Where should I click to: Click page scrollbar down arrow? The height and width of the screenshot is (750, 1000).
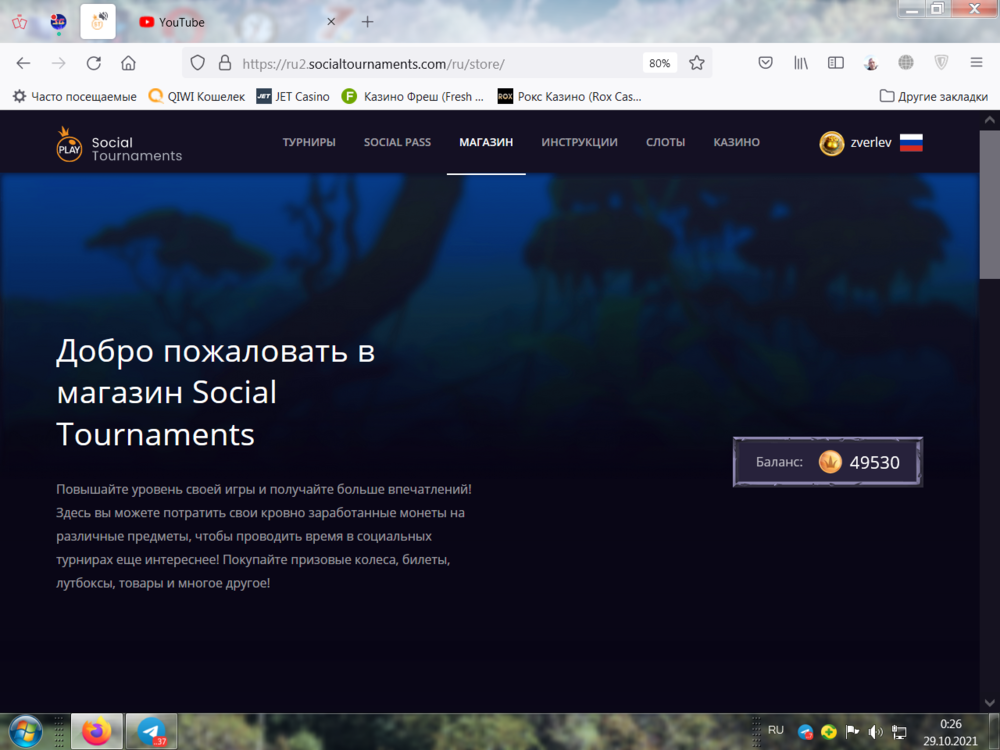(x=989, y=703)
